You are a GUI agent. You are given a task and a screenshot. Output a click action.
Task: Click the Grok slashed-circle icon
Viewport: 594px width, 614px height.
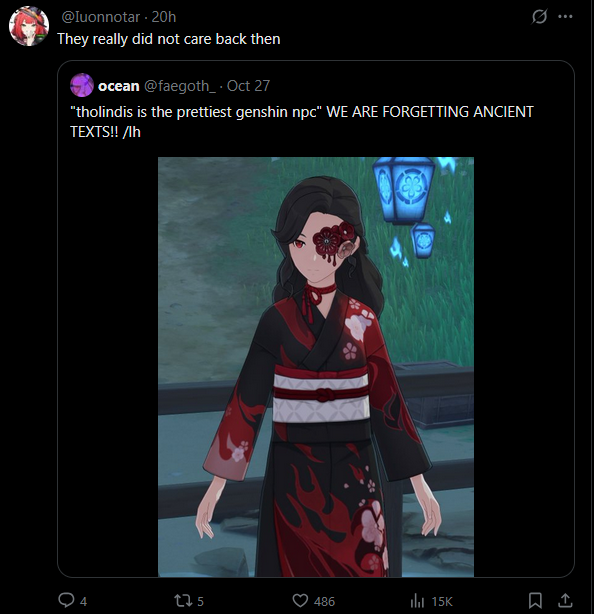(539, 16)
